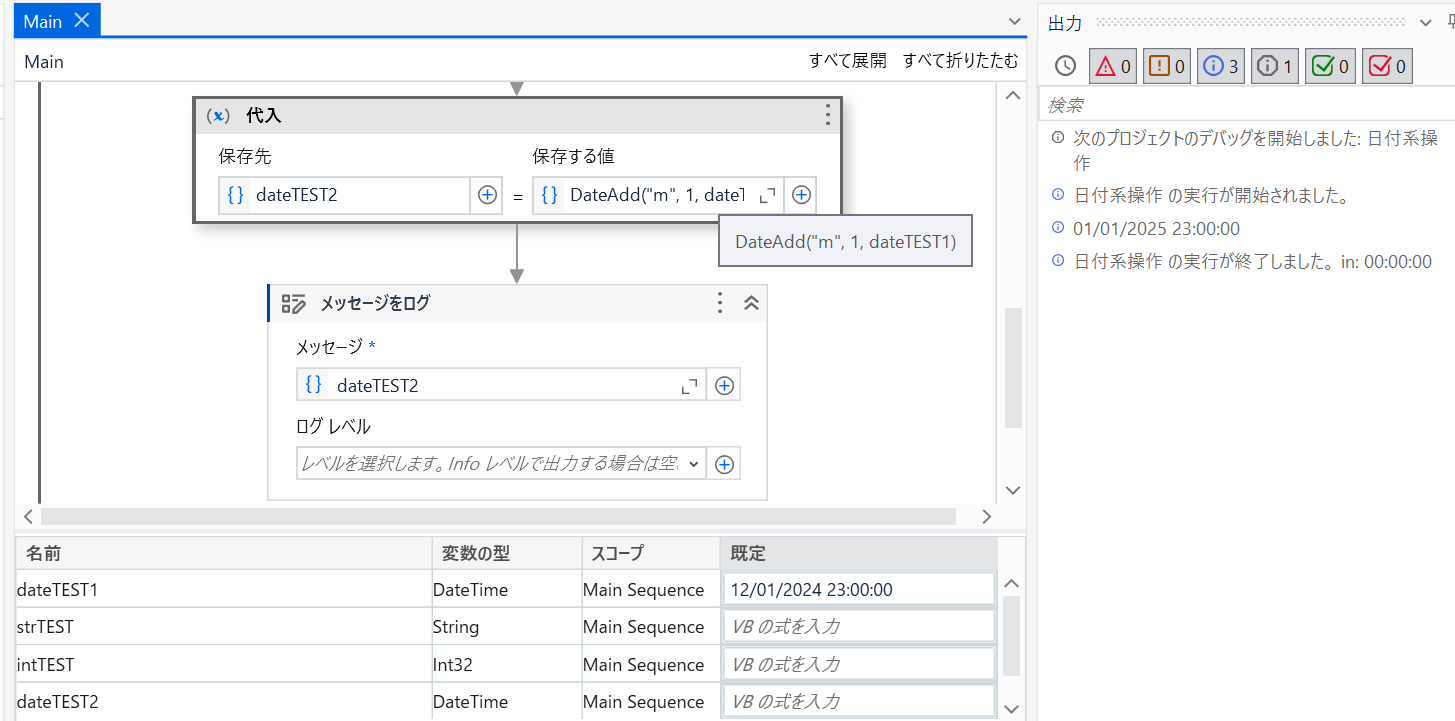
Task: Sort variables by 変数の型 column header
Action: point(506,553)
